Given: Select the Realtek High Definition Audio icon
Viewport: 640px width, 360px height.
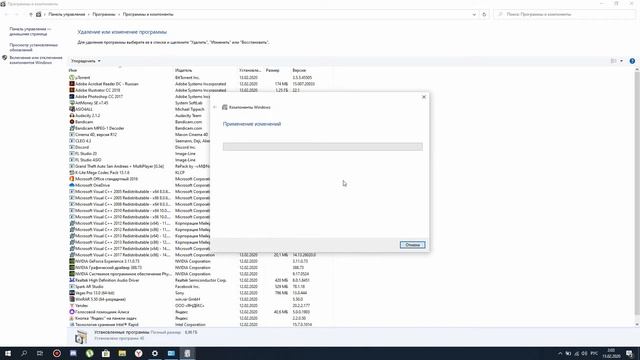Looking at the screenshot, I should click(x=72, y=280).
